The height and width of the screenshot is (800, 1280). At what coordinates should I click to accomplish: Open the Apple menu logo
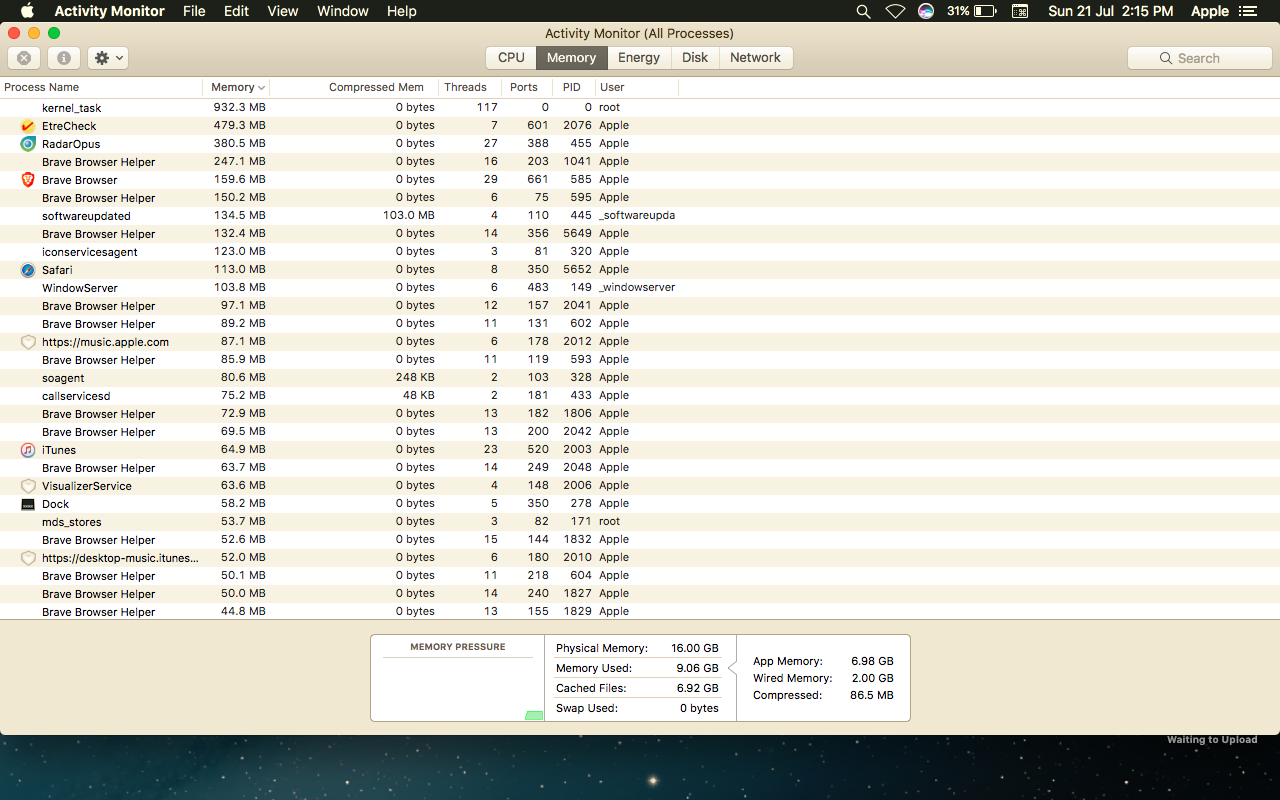[x=27, y=11]
